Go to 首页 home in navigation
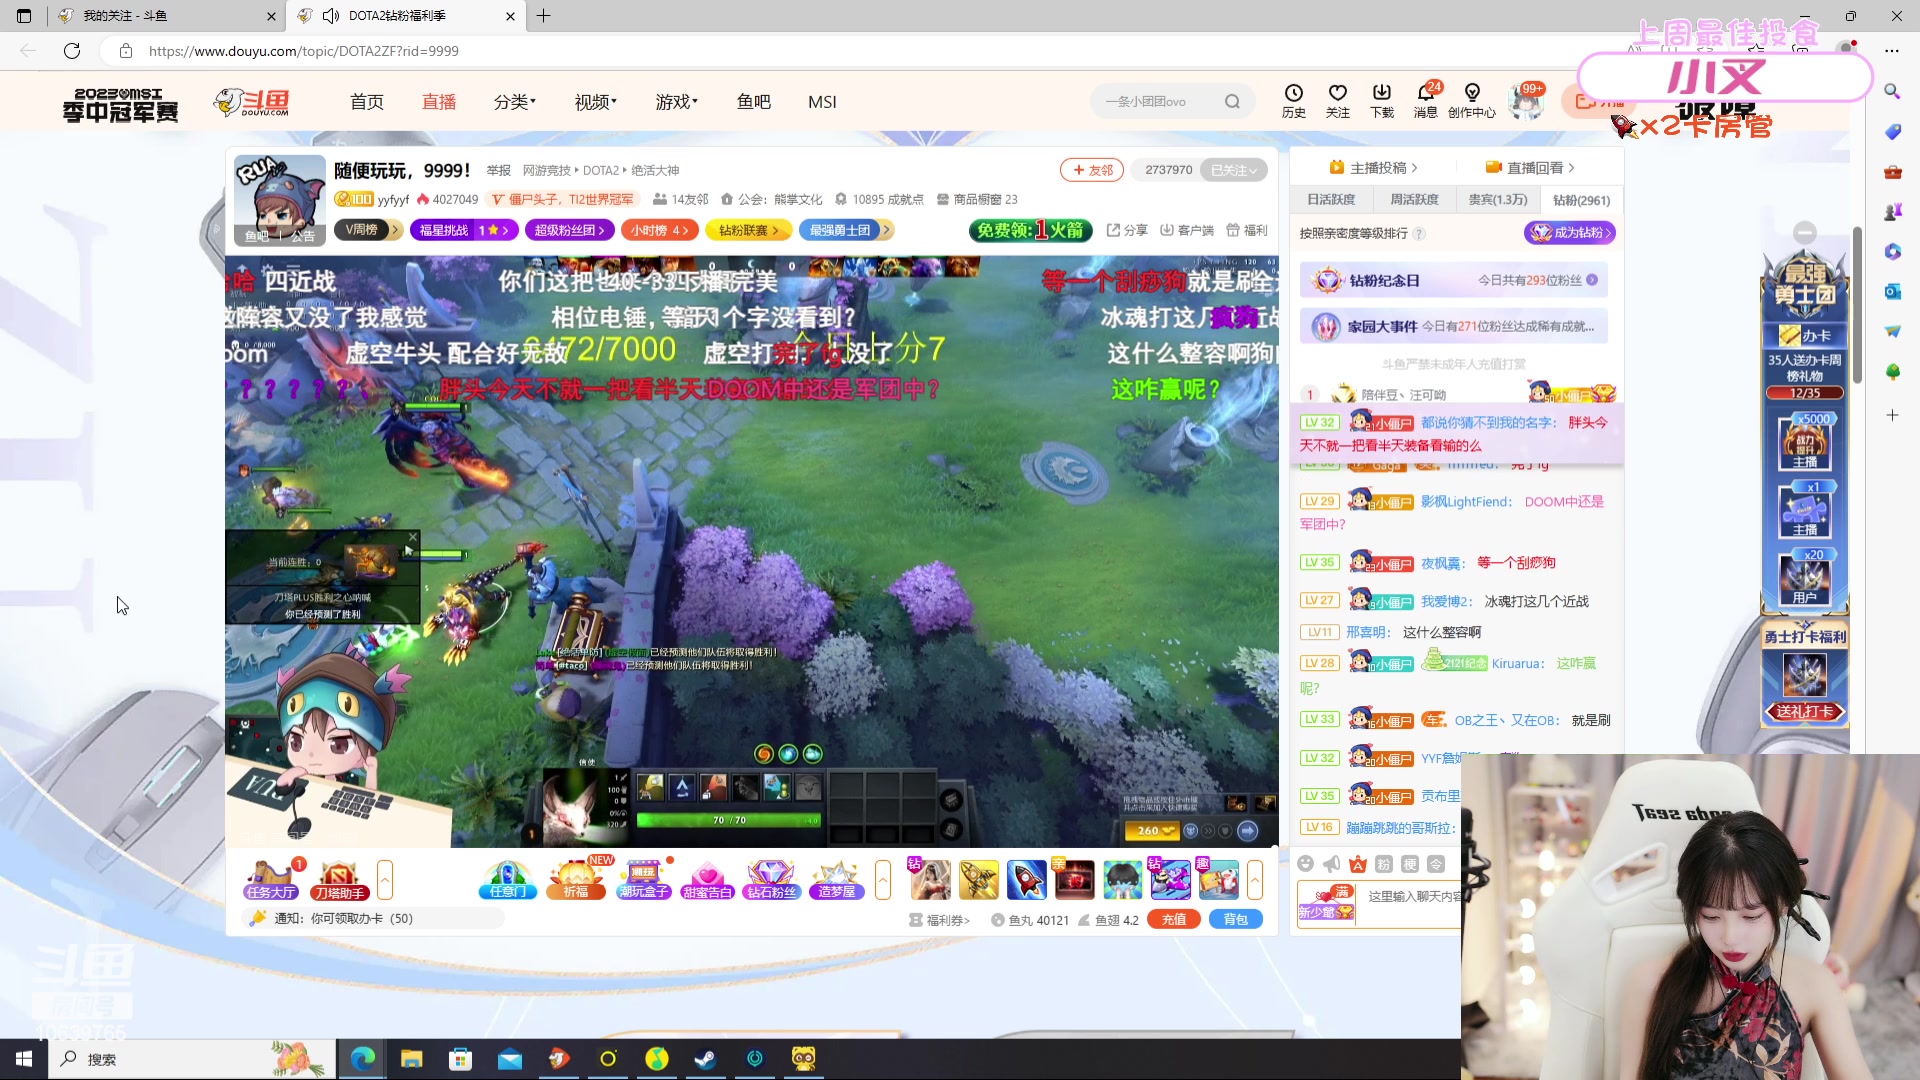Screen dimensions: 1920x1080 pos(367,102)
